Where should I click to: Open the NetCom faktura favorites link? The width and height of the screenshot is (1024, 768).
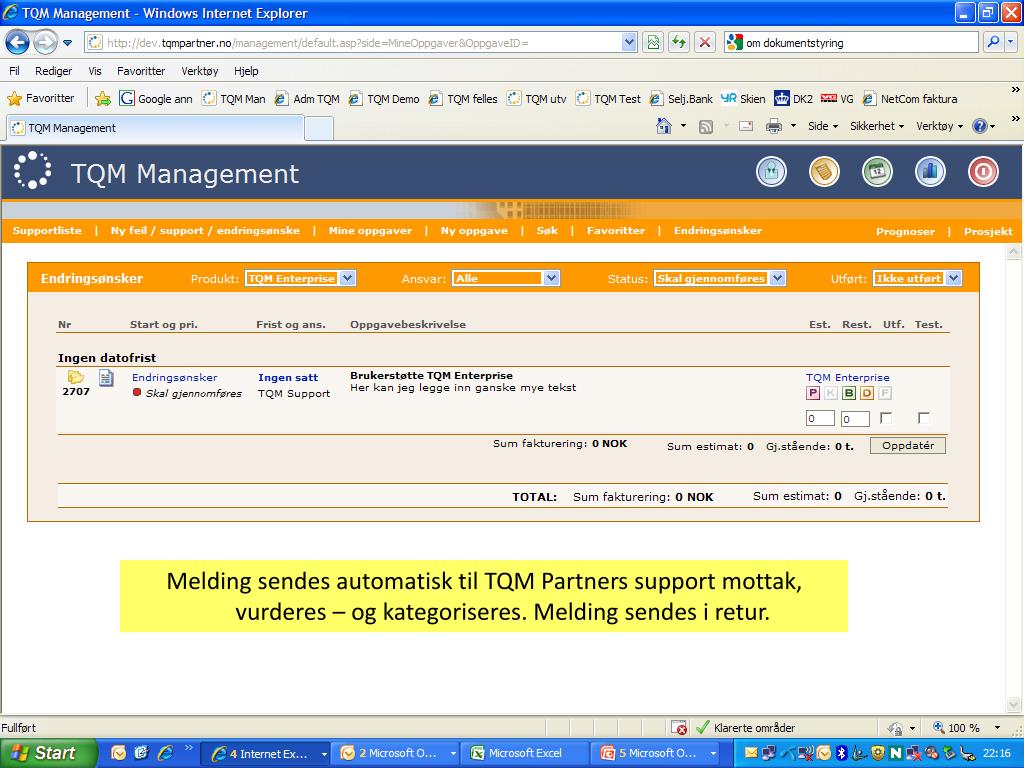pos(910,99)
